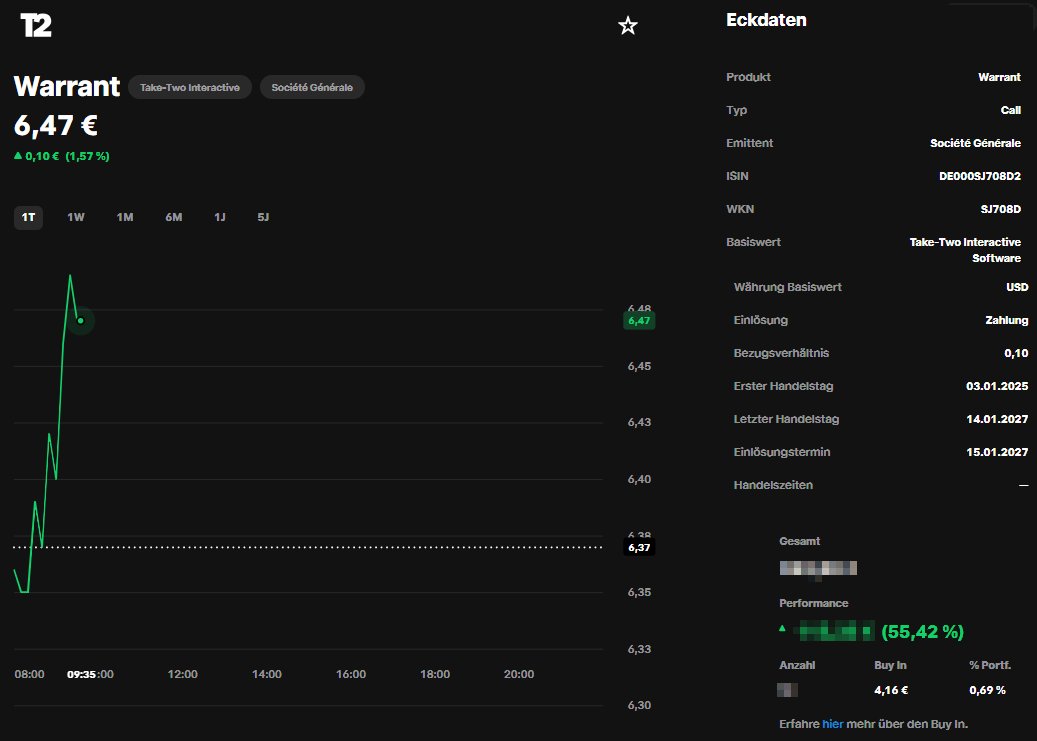The height and width of the screenshot is (741, 1037).
Task: Click the Währung Basiswert value USD
Action: [1017, 287]
